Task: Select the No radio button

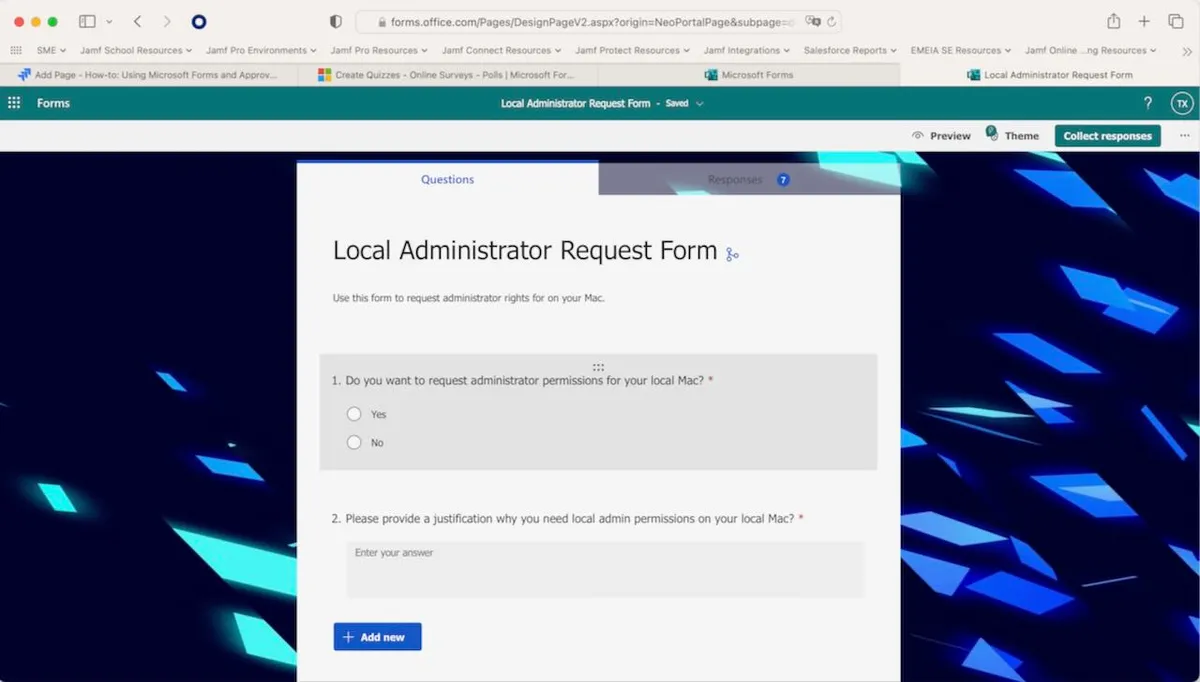Action: click(354, 442)
